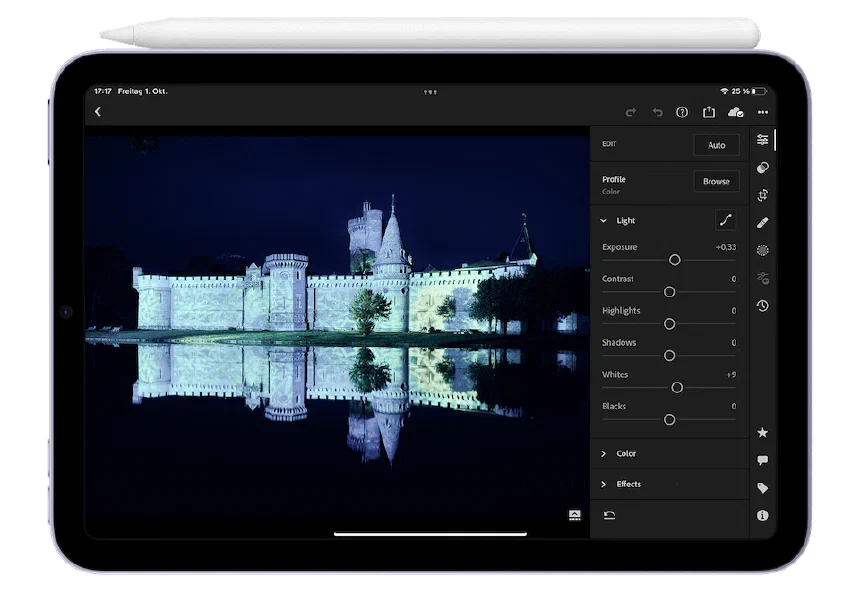Click the reset edits arrow icon
860x602 pixels.
[x=609, y=515]
